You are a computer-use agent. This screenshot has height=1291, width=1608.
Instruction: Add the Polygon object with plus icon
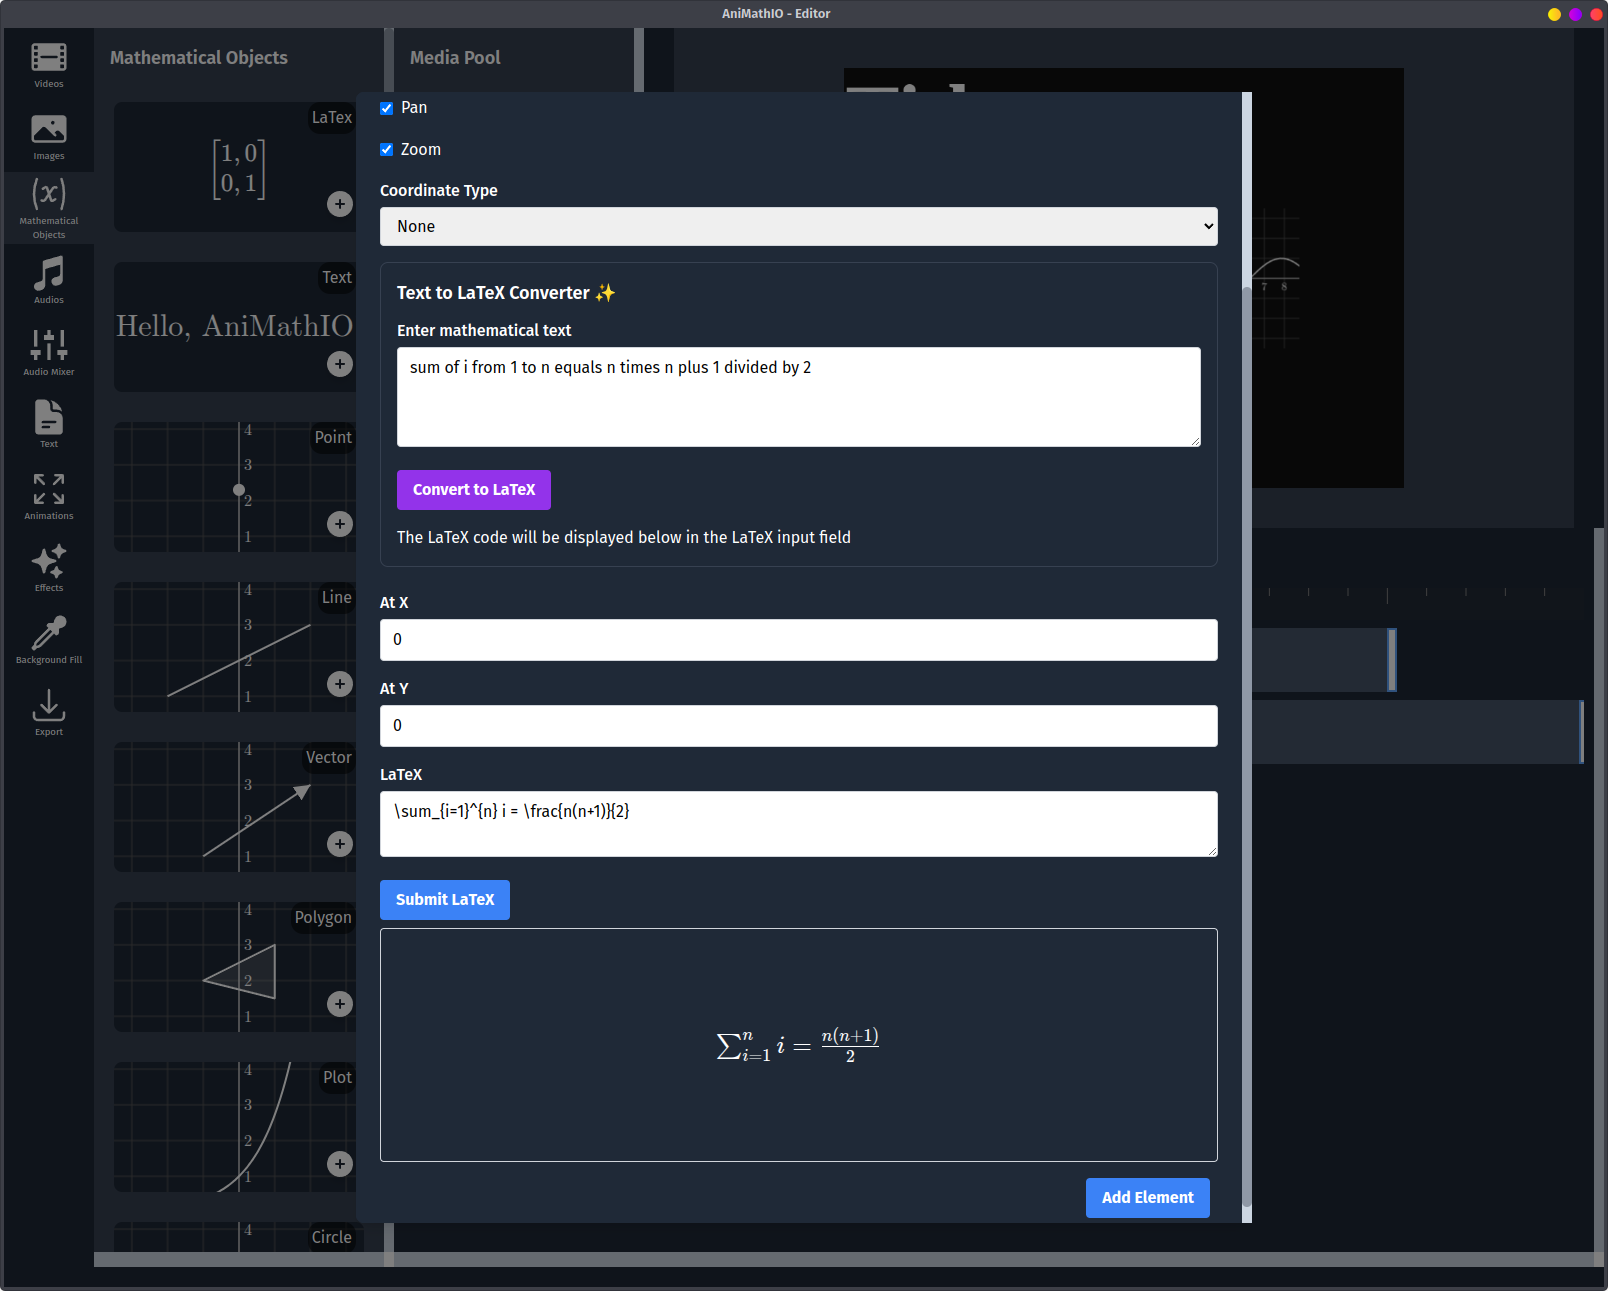[340, 1004]
